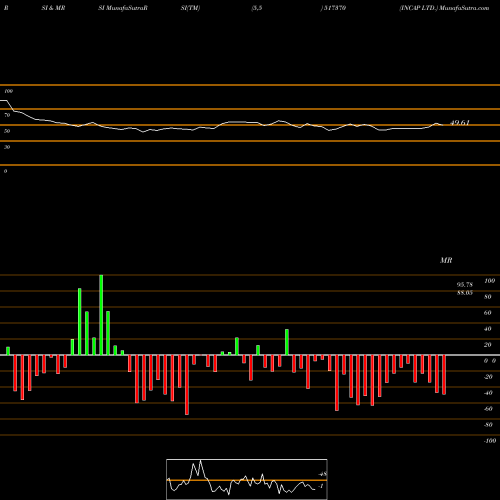Click the (5,5 parameter text in the header
The height and width of the screenshot is (500, 500).
point(257,8)
